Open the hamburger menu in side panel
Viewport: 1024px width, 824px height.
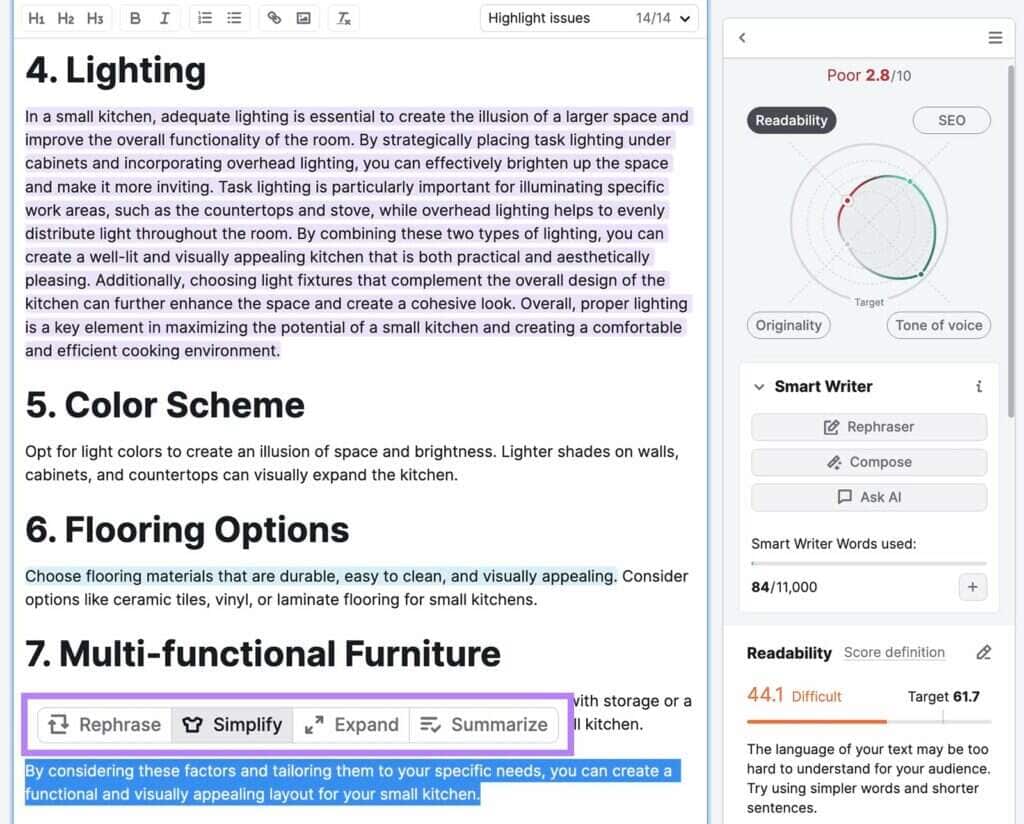995,38
